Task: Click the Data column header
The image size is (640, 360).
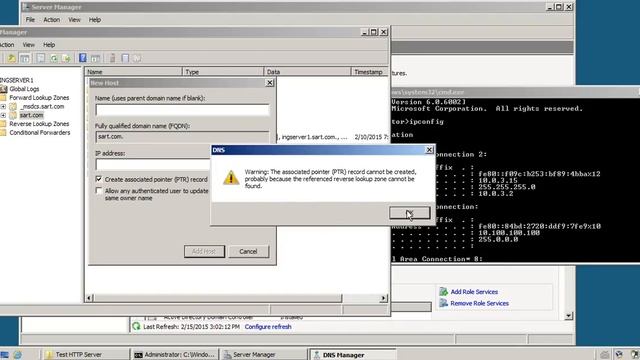Action: [x=308, y=71]
